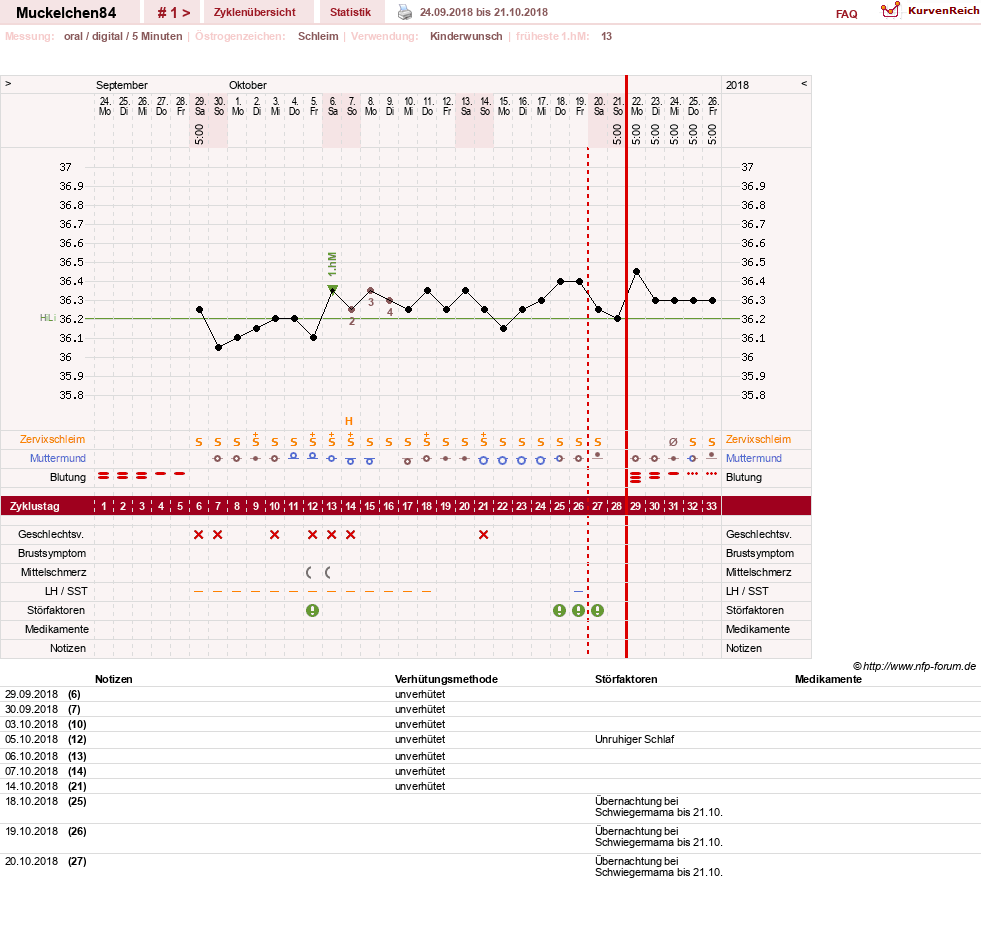Click the temperature point numbered 3
The width and height of the screenshot is (981, 940).
tap(370, 290)
